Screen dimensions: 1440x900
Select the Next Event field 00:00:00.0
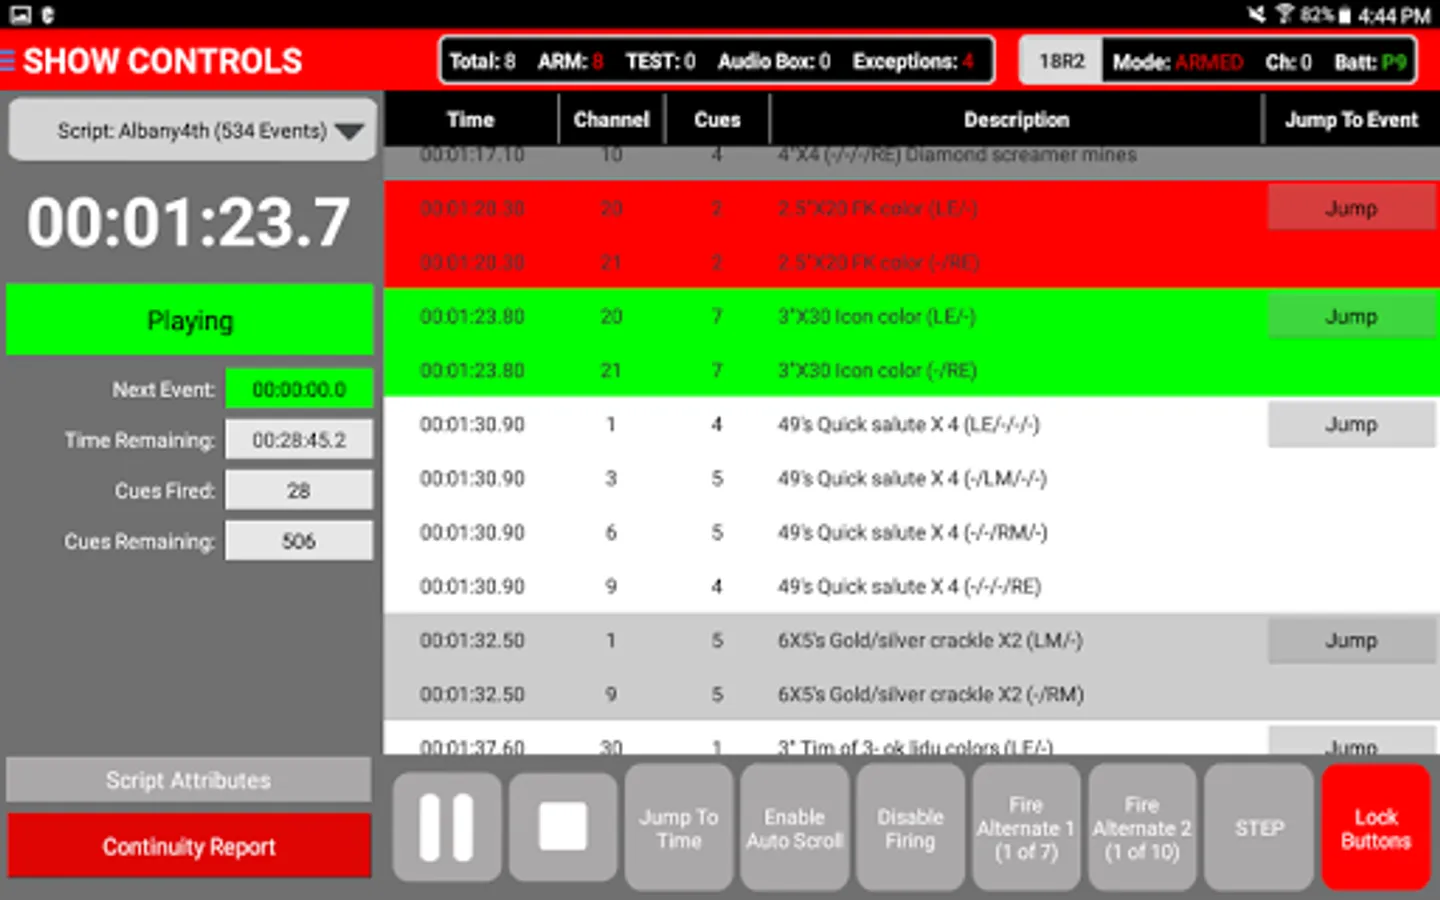(x=299, y=389)
